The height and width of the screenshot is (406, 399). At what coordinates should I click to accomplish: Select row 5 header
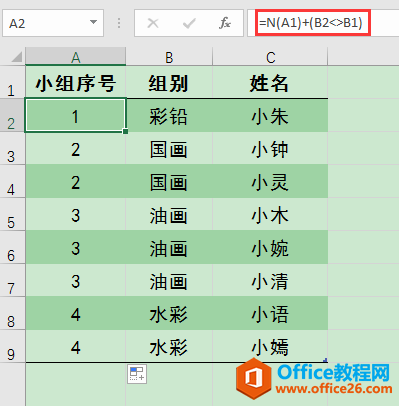12,214
